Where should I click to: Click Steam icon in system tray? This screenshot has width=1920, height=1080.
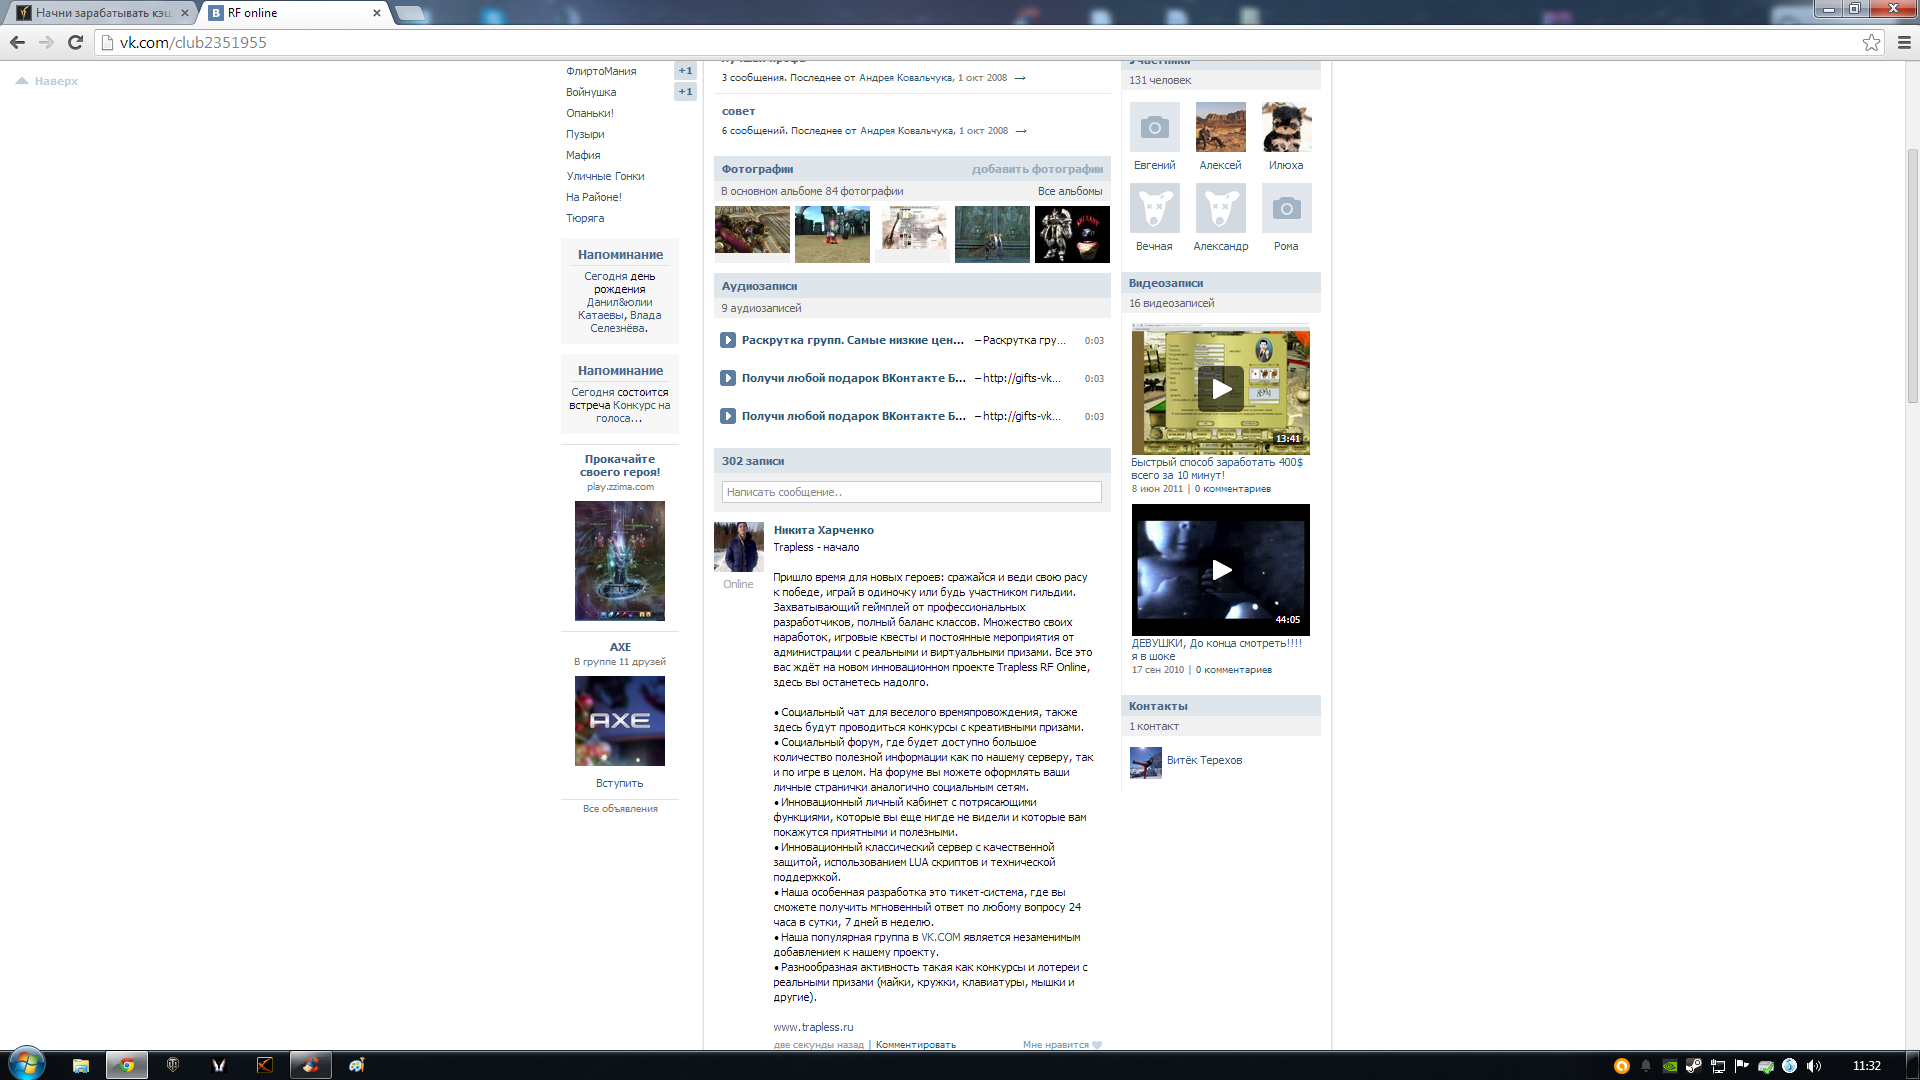[x=1693, y=1066]
